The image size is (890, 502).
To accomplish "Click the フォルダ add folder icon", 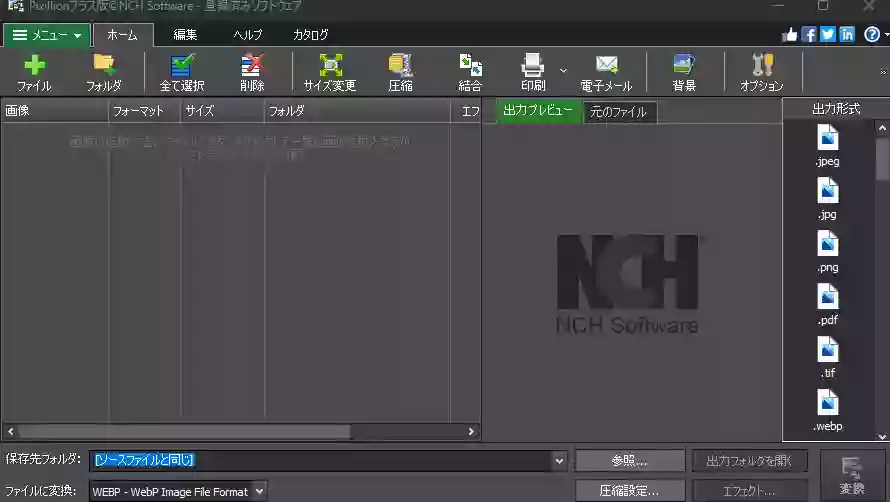I will tap(103, 66).
